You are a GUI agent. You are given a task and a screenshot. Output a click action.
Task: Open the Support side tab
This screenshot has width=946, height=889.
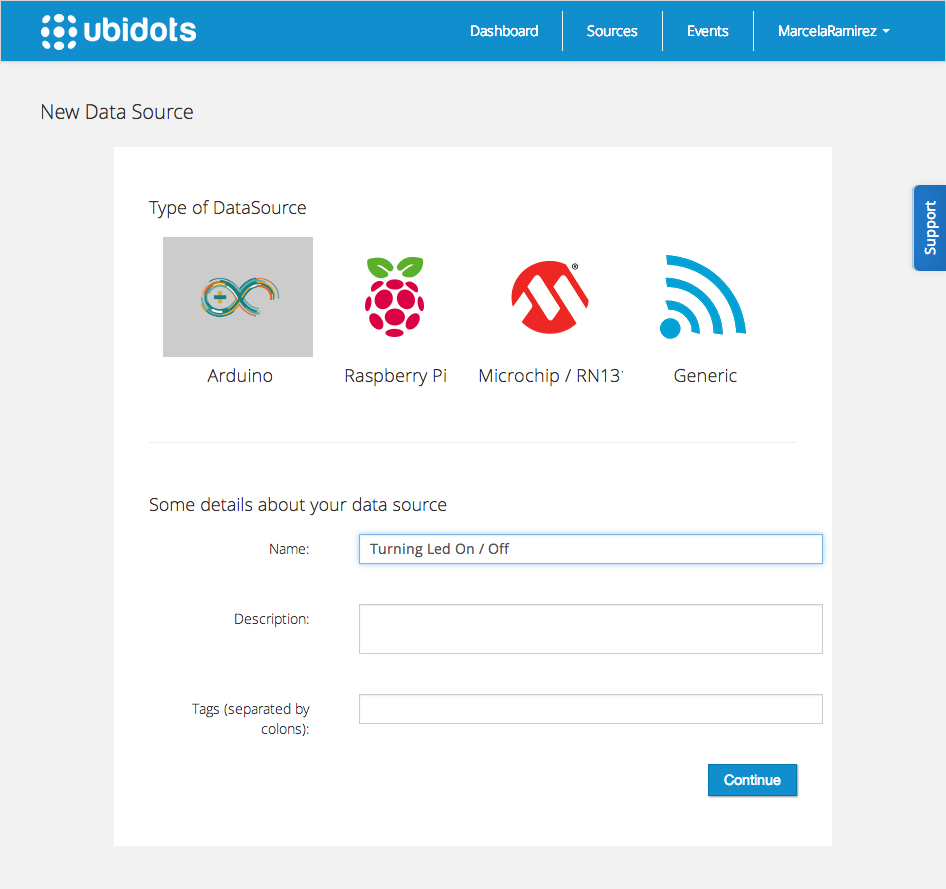(930, 228)
